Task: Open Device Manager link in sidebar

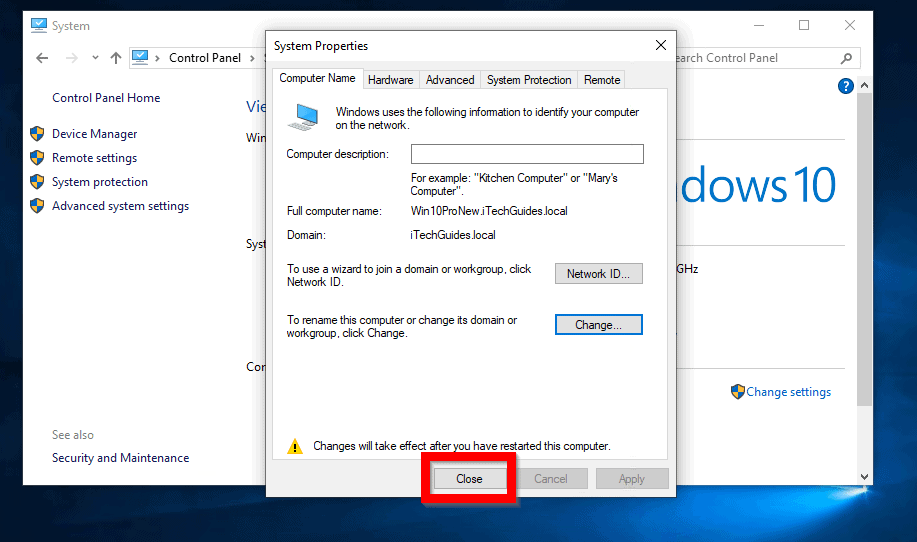Action: pos(94,134)
